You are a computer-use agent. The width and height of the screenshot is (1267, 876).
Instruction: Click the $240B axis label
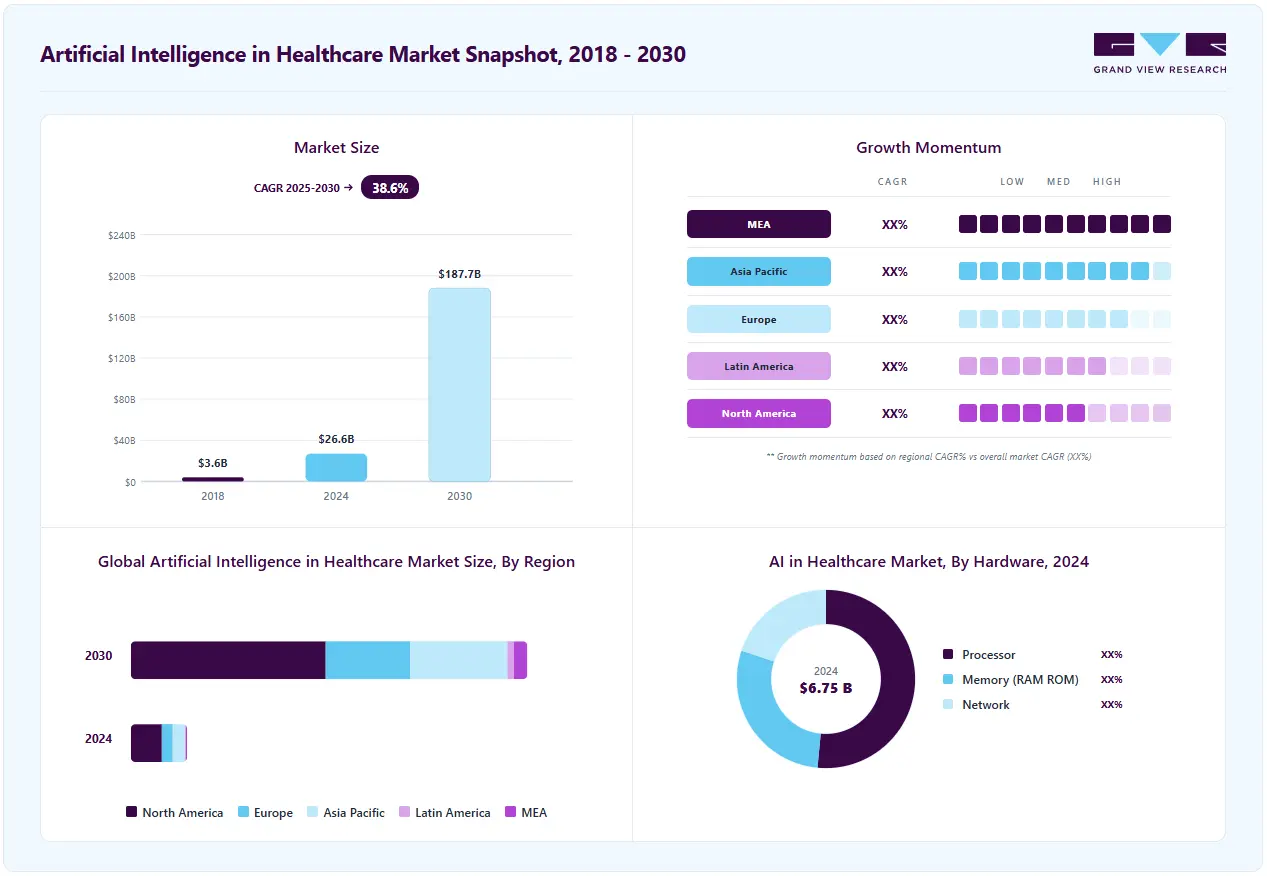point(122,235)
